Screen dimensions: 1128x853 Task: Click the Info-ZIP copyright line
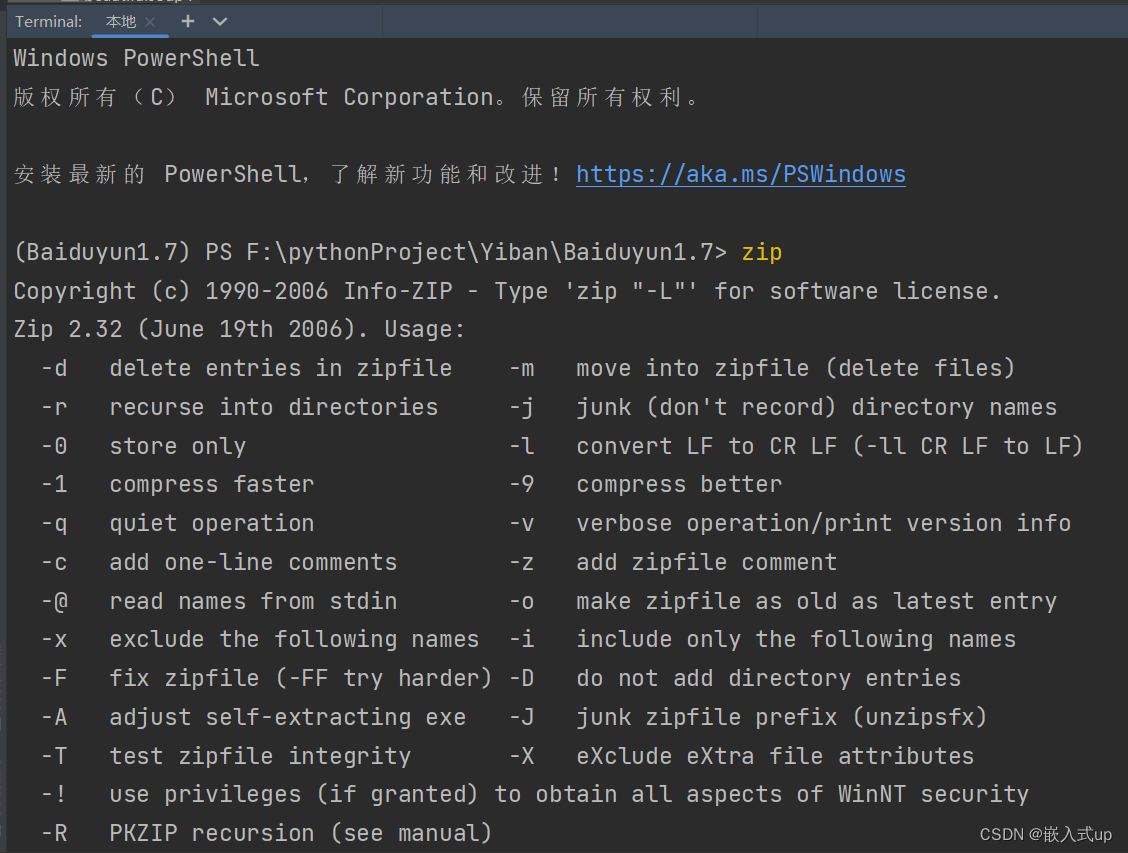[x=507, y=291]
